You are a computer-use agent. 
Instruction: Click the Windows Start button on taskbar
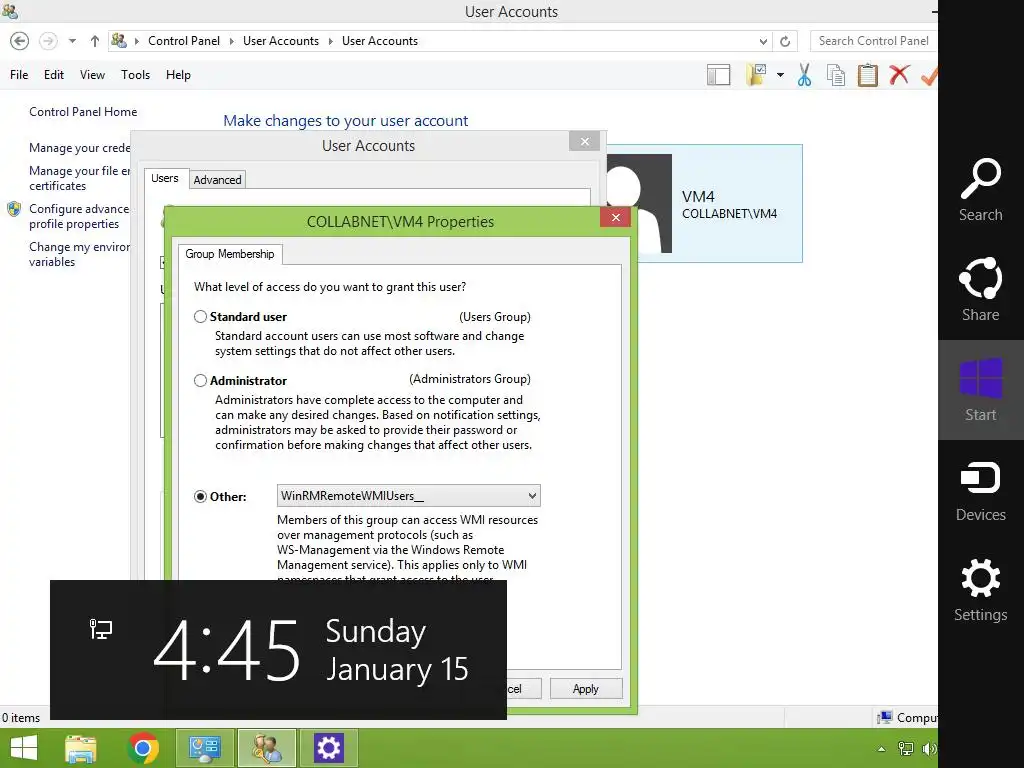[24, 748]
